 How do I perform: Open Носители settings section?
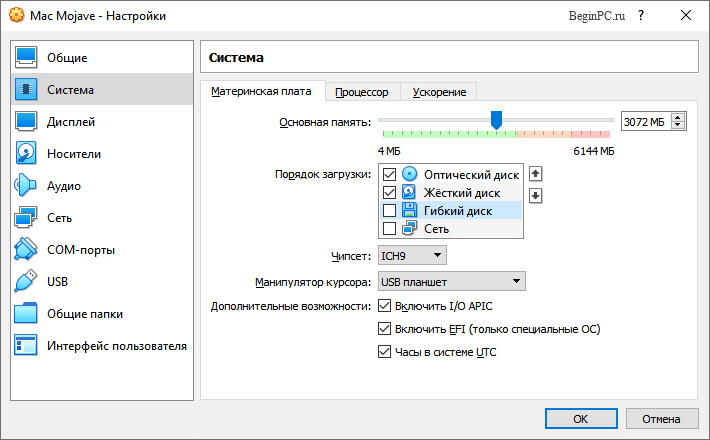(x=102, y=153)
